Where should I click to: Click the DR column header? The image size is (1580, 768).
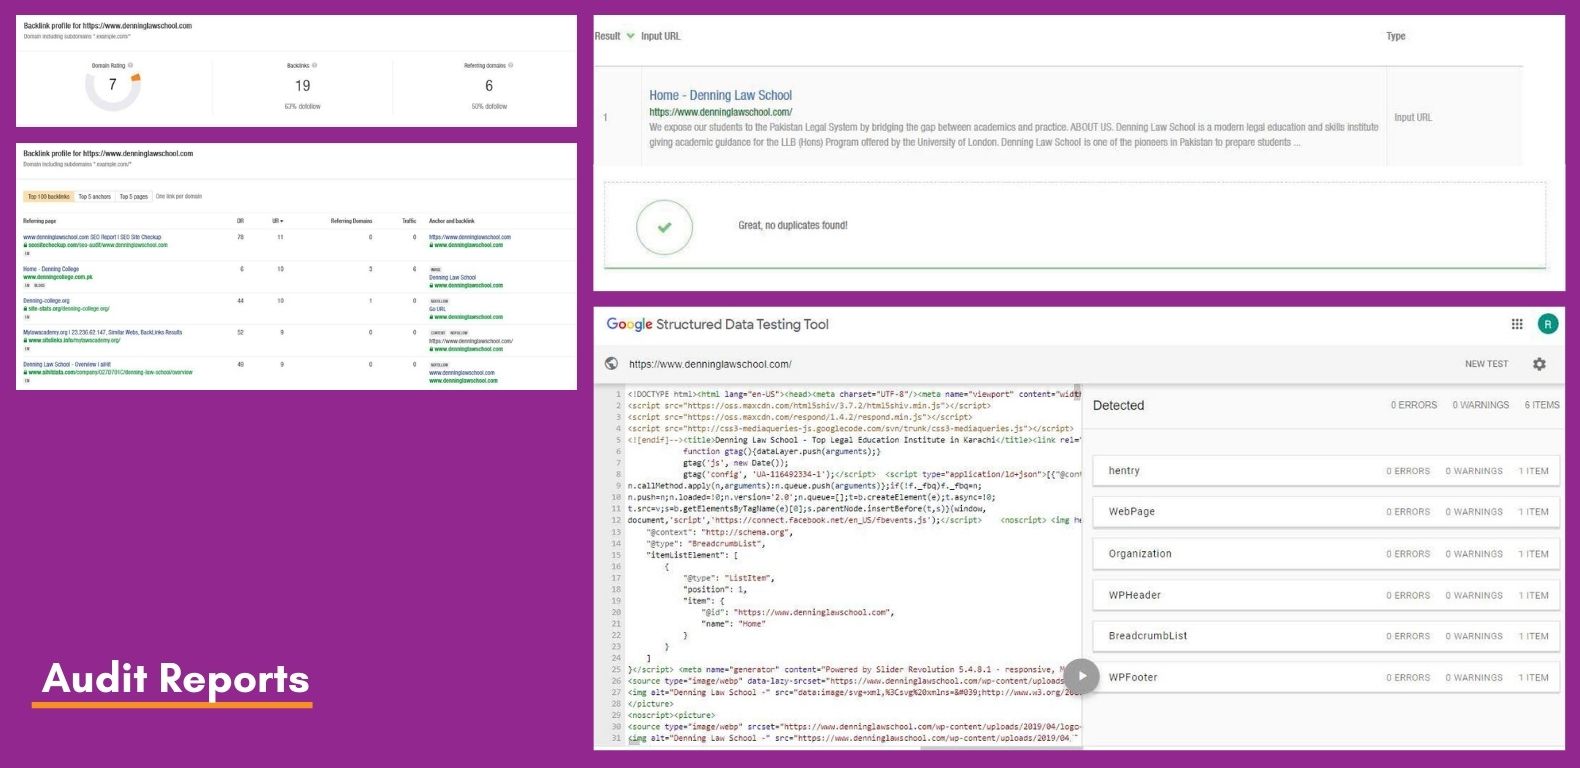tap(240, 221)
